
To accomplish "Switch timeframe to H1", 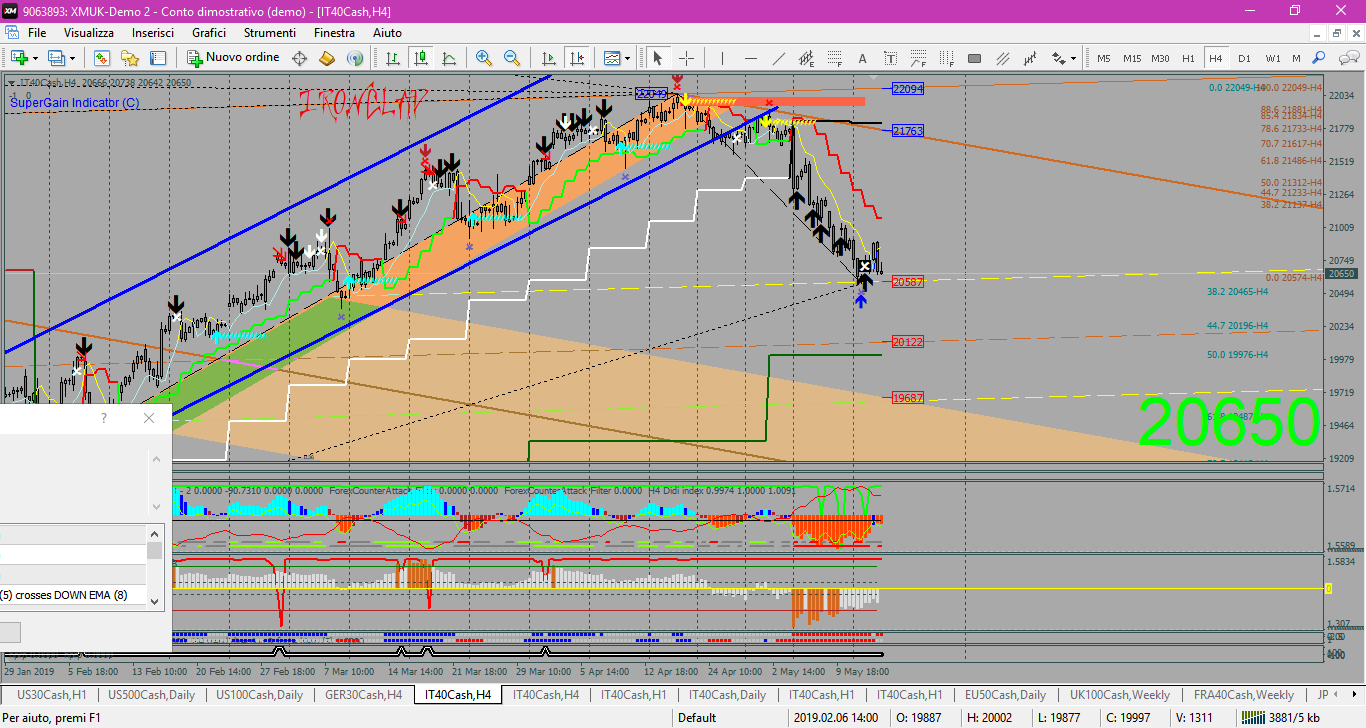I will pos(1188,58).
